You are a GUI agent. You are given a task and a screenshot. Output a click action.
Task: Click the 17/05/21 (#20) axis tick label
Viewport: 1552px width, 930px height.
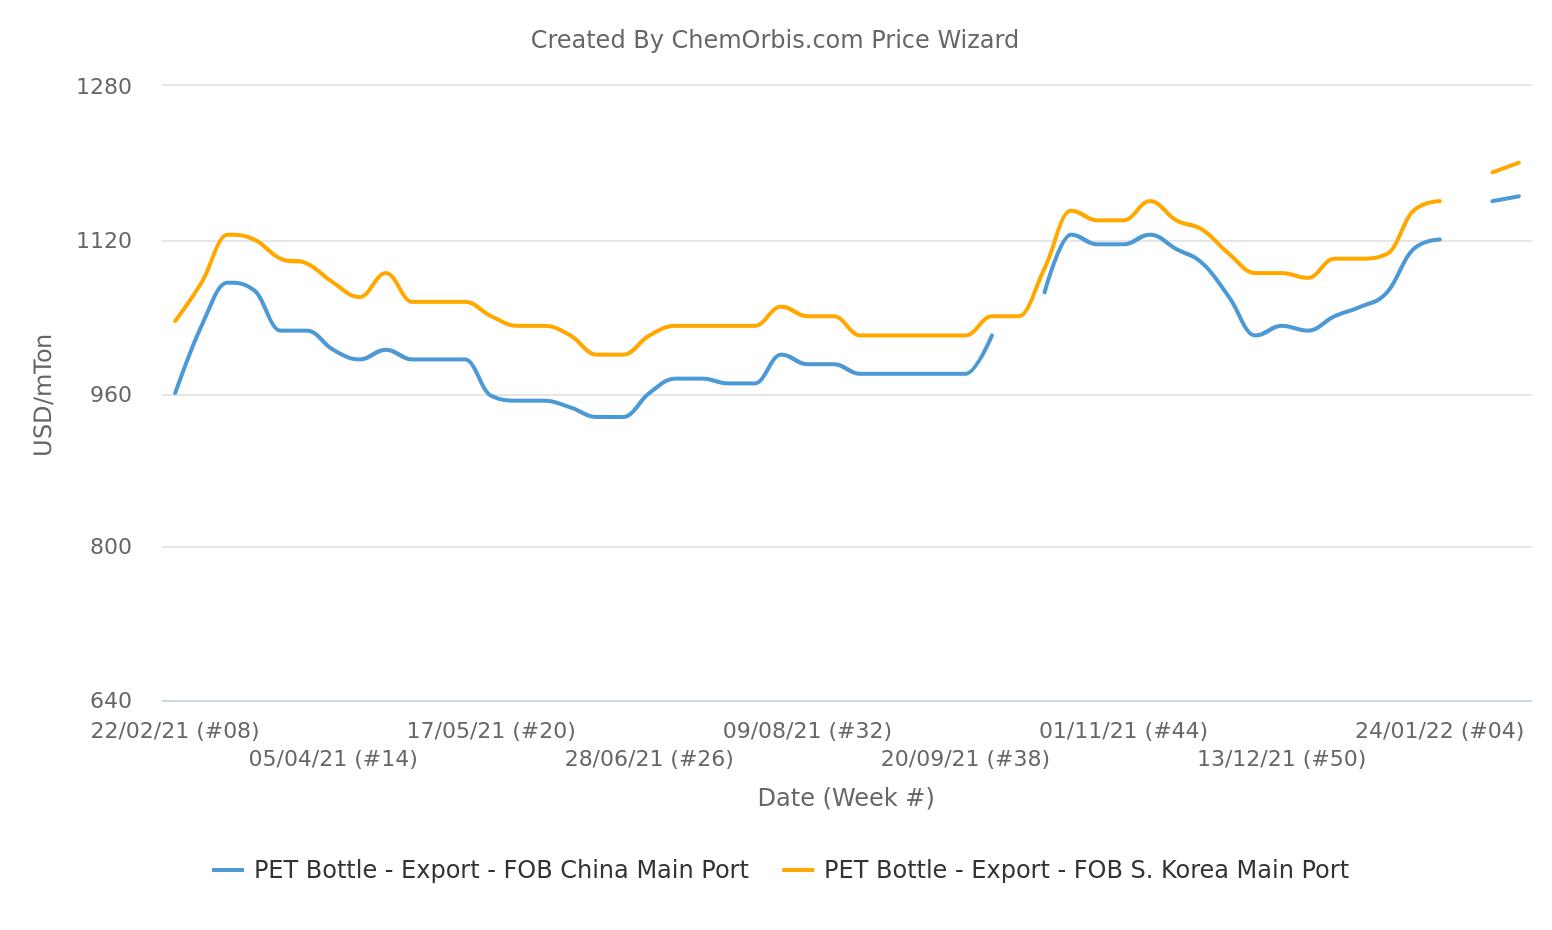point(491,731)
